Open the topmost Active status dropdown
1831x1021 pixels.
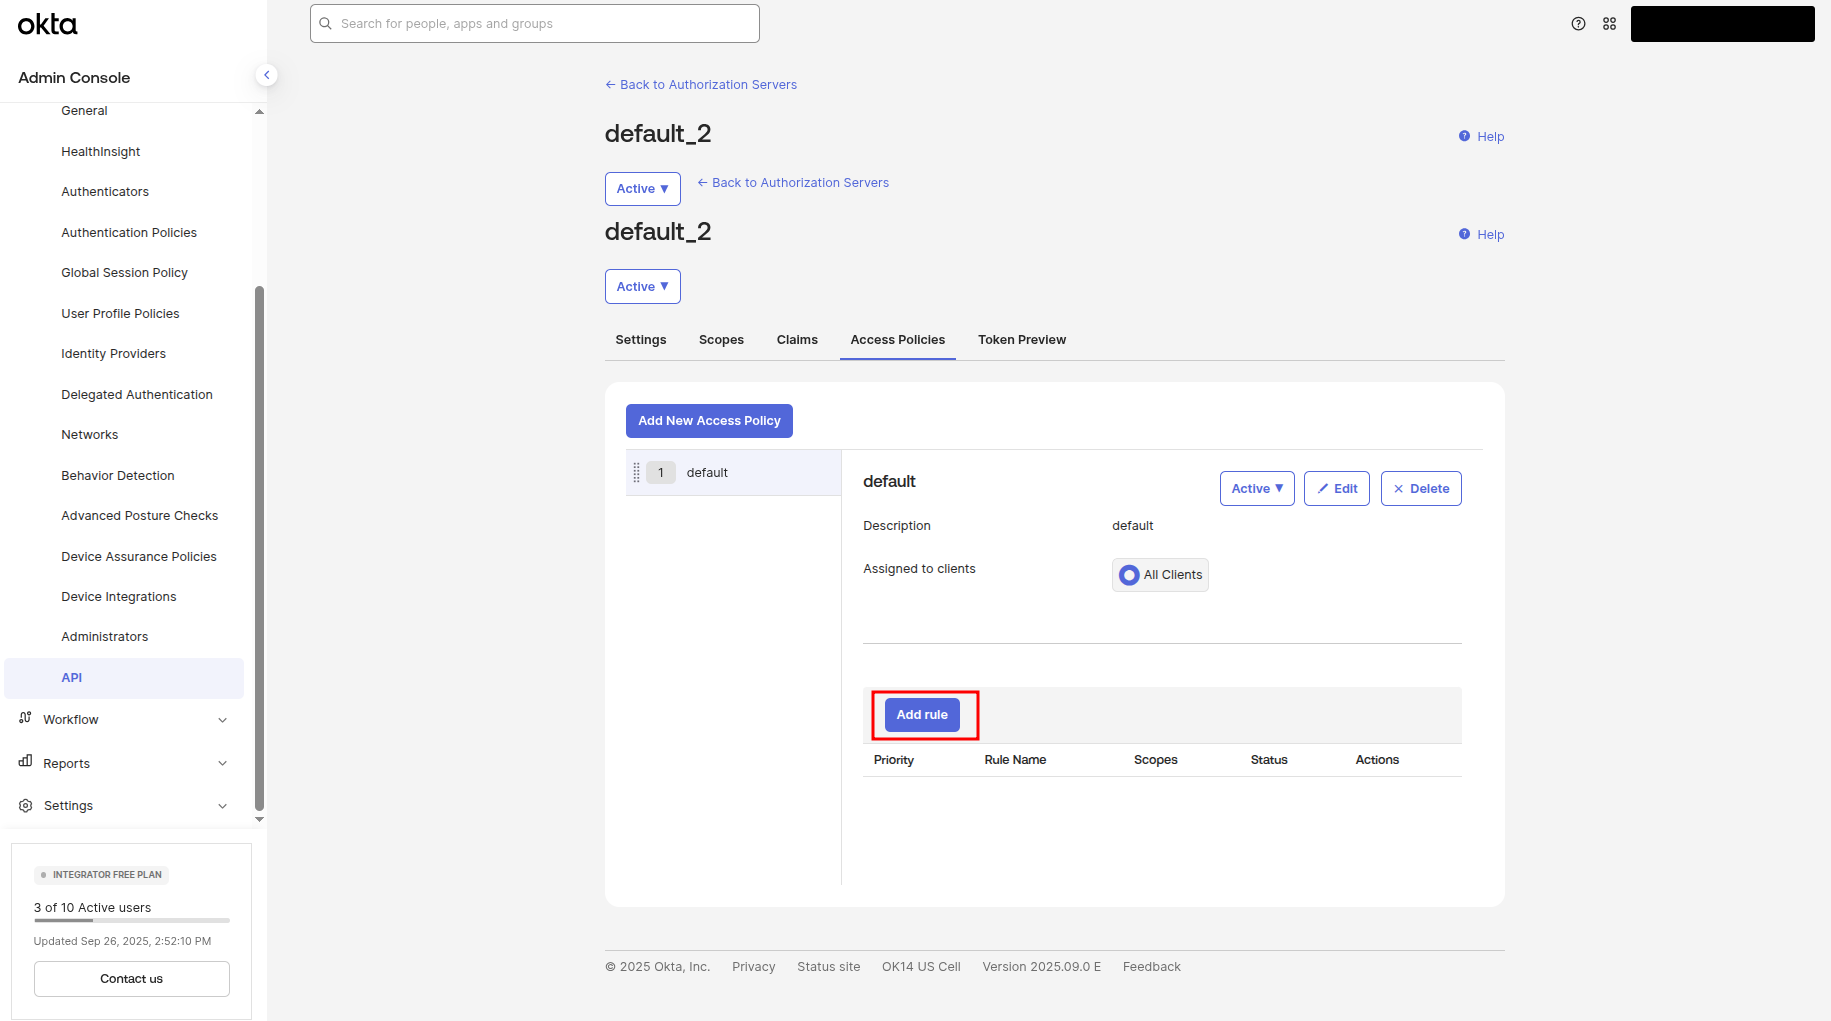(x=642, y=189)
